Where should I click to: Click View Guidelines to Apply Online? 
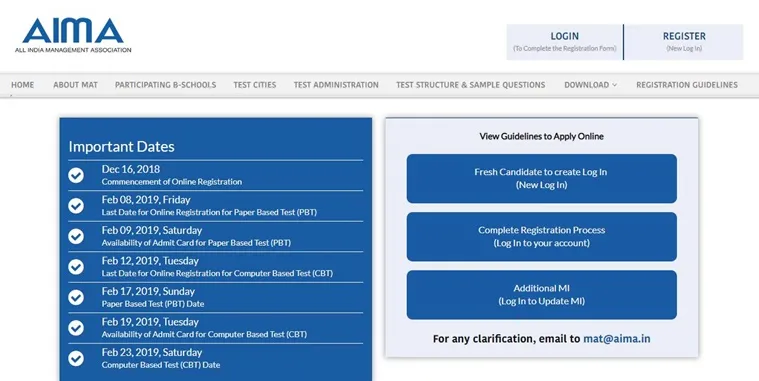(x=542, y=136)
